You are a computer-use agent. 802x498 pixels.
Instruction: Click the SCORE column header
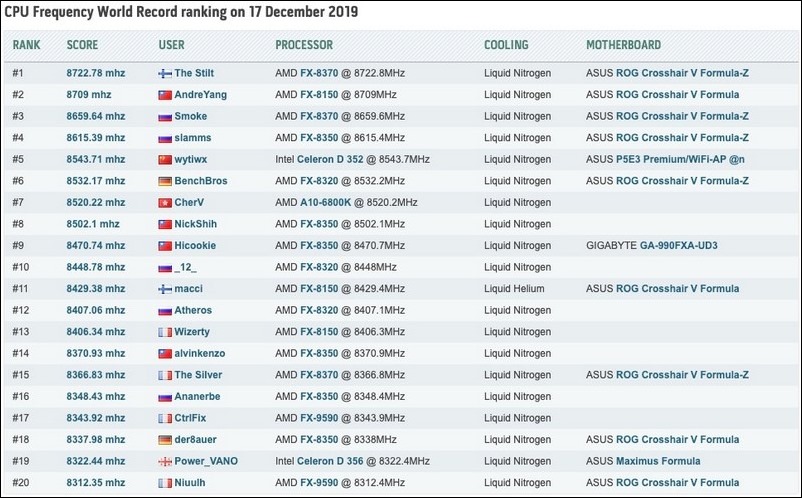tap(82, 45)
